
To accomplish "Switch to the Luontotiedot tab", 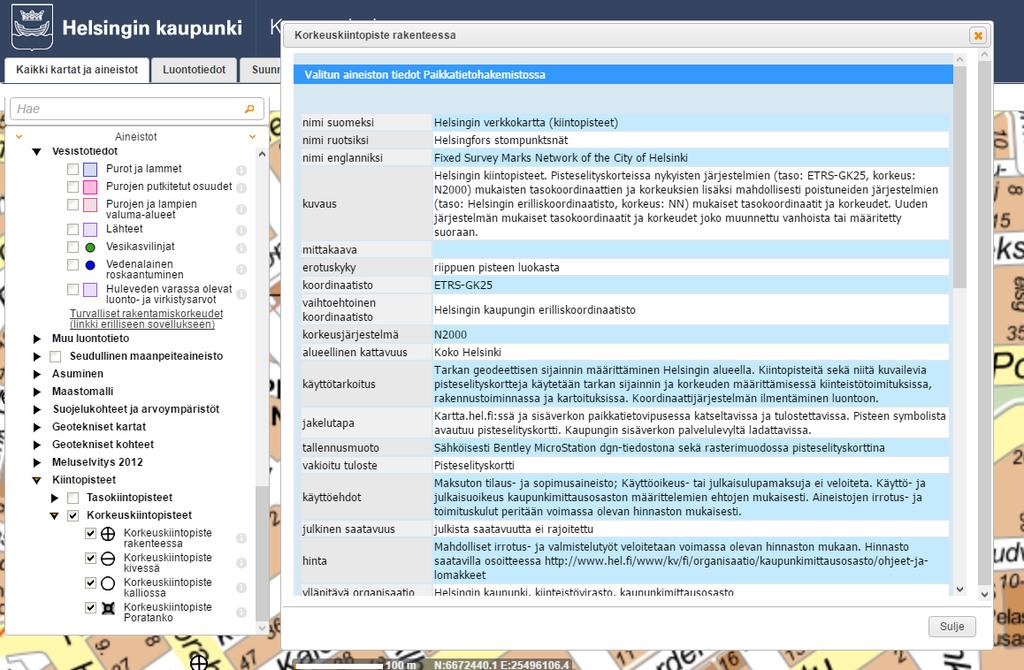I will [194, 70].
